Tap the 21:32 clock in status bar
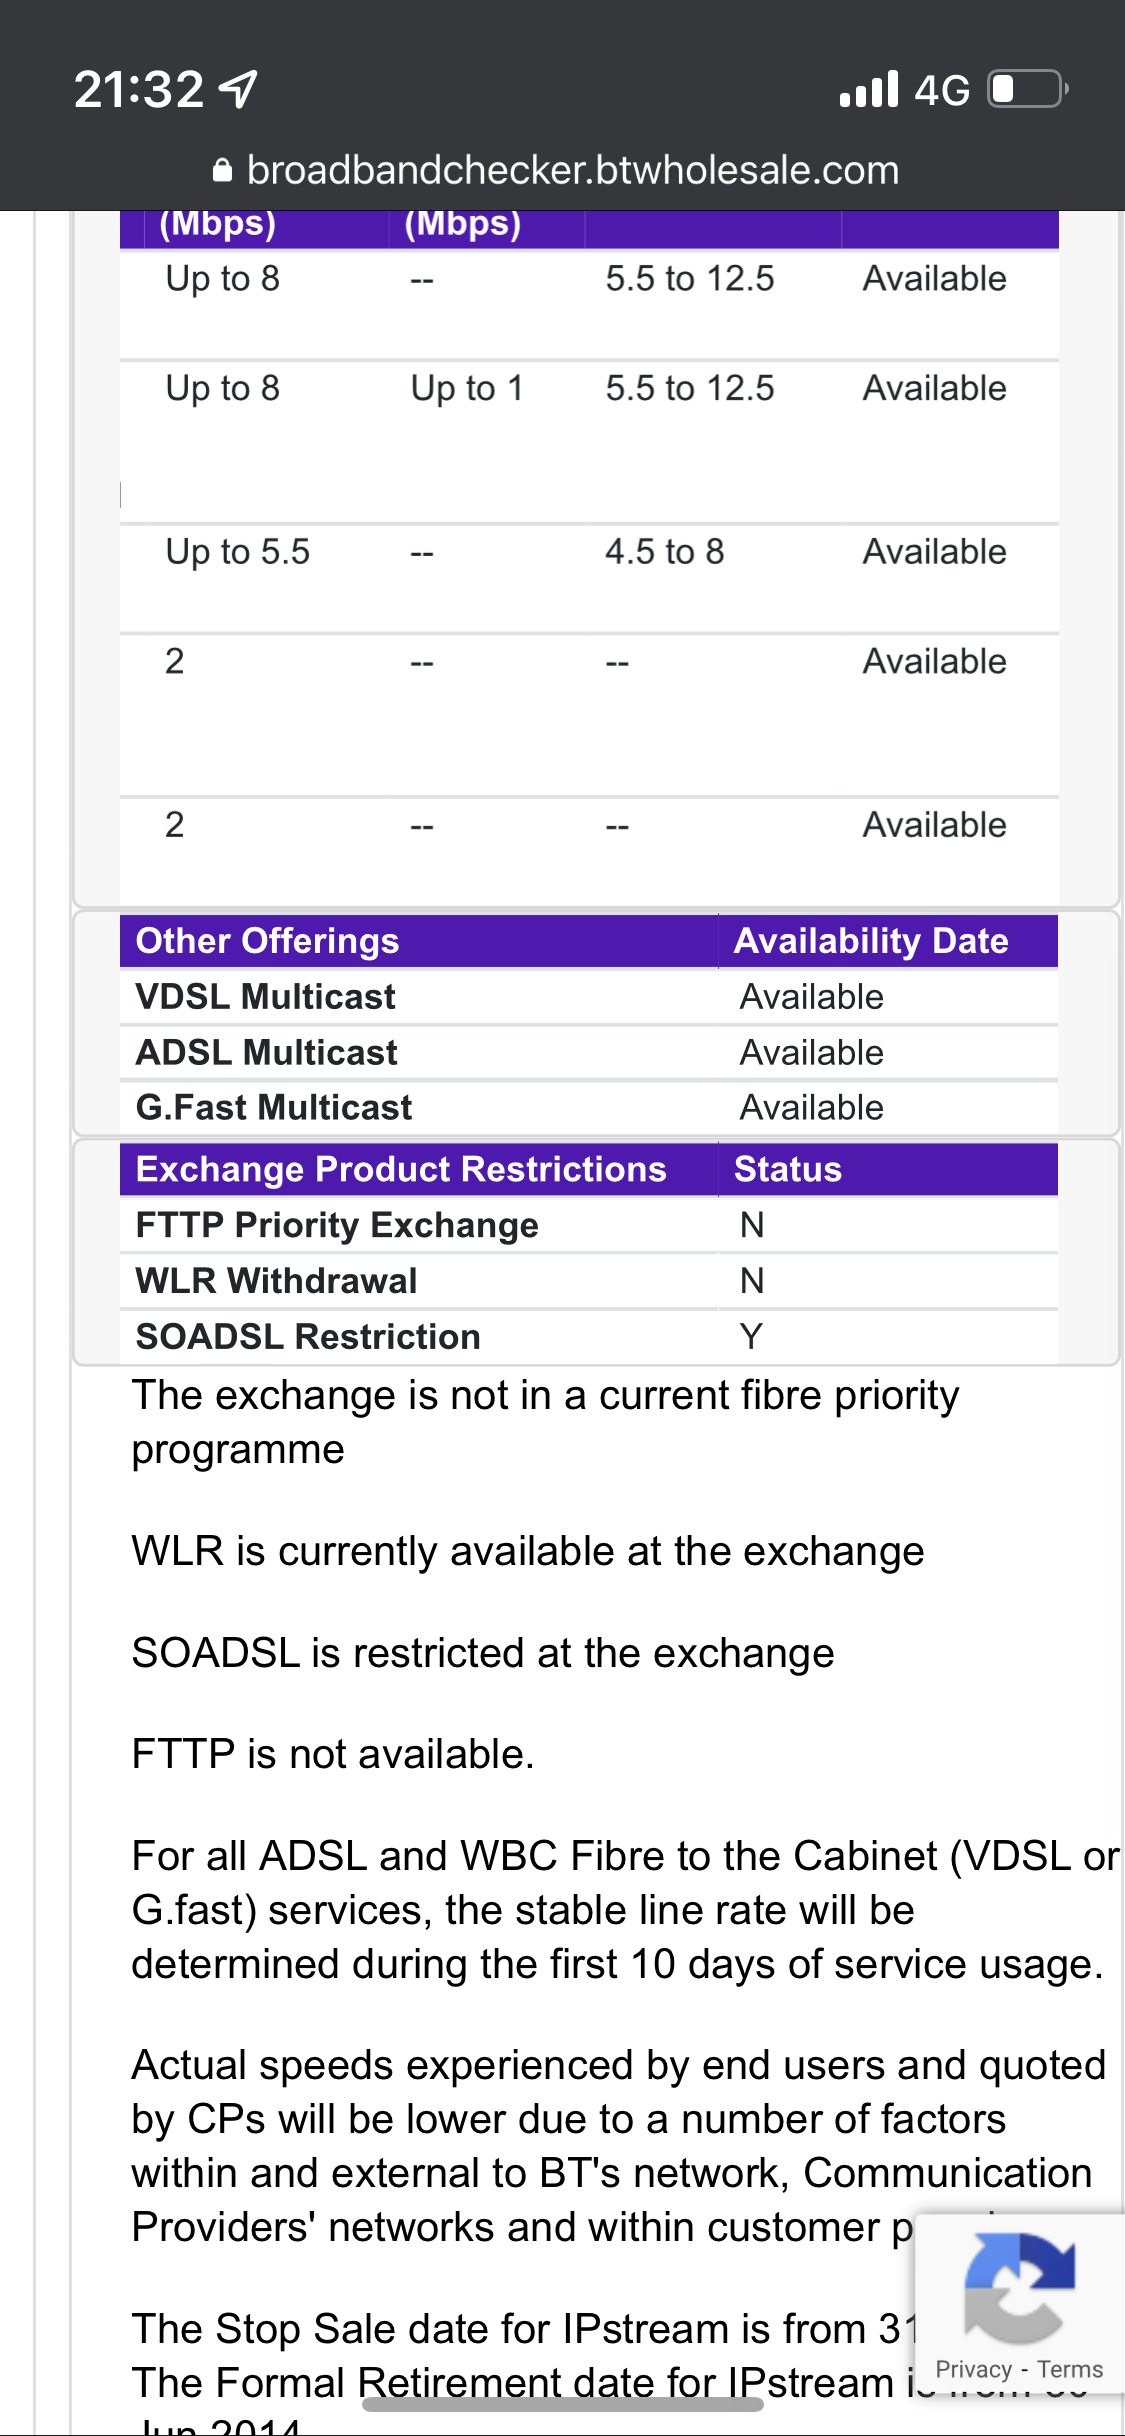The width and height of the screenshot is (1125, 2436). click(139, 90)
